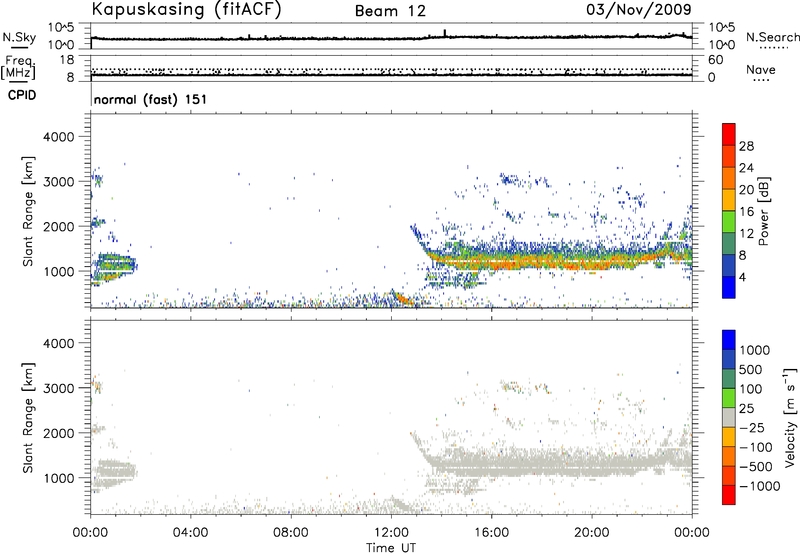Image resolution: width=800 pixels, height=554 pixels.
Task: Click the "Freq. [MHz]" axis label
Action: pyautogui.click(x=19, y=67)
